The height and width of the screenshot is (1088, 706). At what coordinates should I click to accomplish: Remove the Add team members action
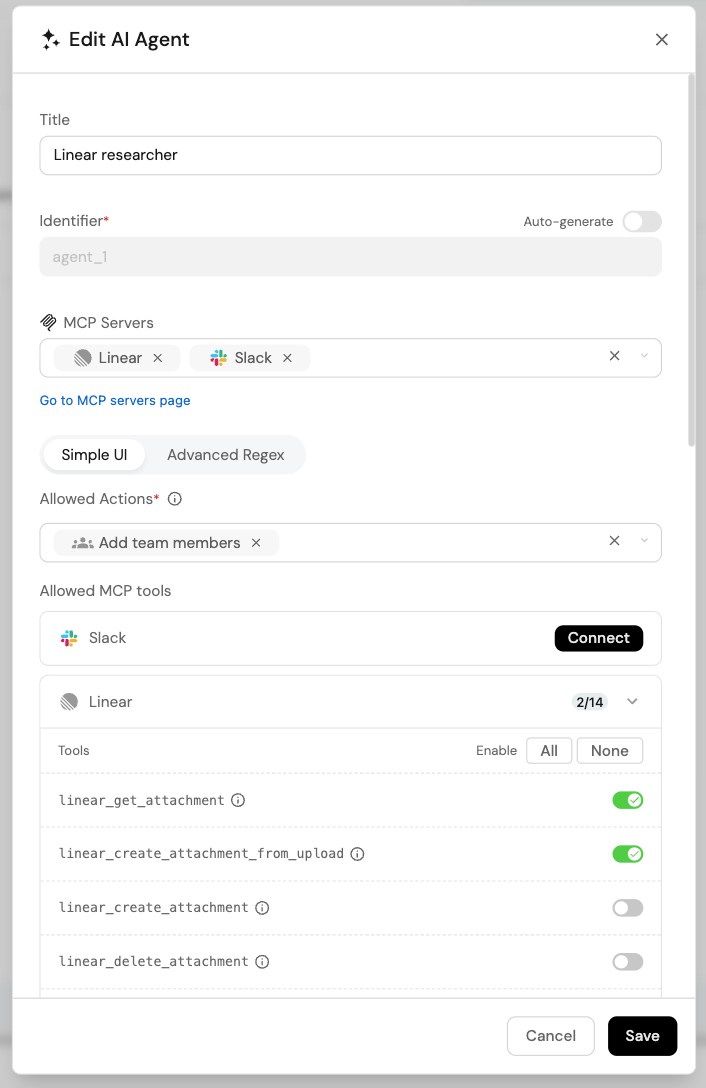pyautogui.click(x=256, y=543)
